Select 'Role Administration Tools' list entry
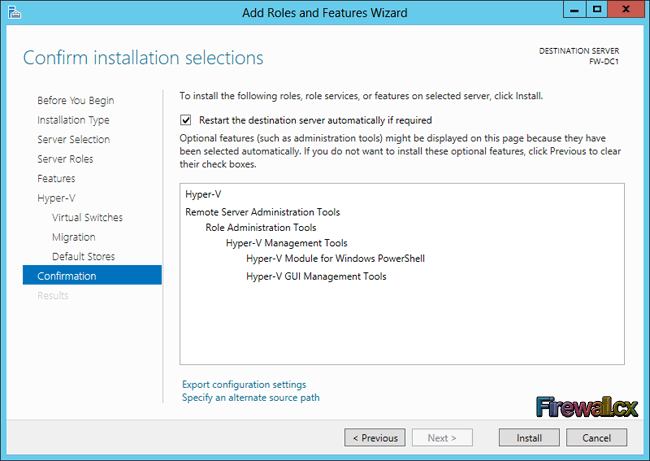This screenshot has width=650, height=461. pyautogui.click(x=261, y=227)
